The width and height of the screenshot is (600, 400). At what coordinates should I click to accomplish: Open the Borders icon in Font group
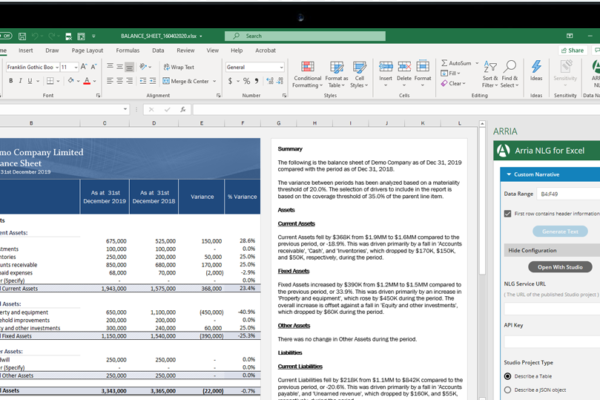[x=50, y=81]
